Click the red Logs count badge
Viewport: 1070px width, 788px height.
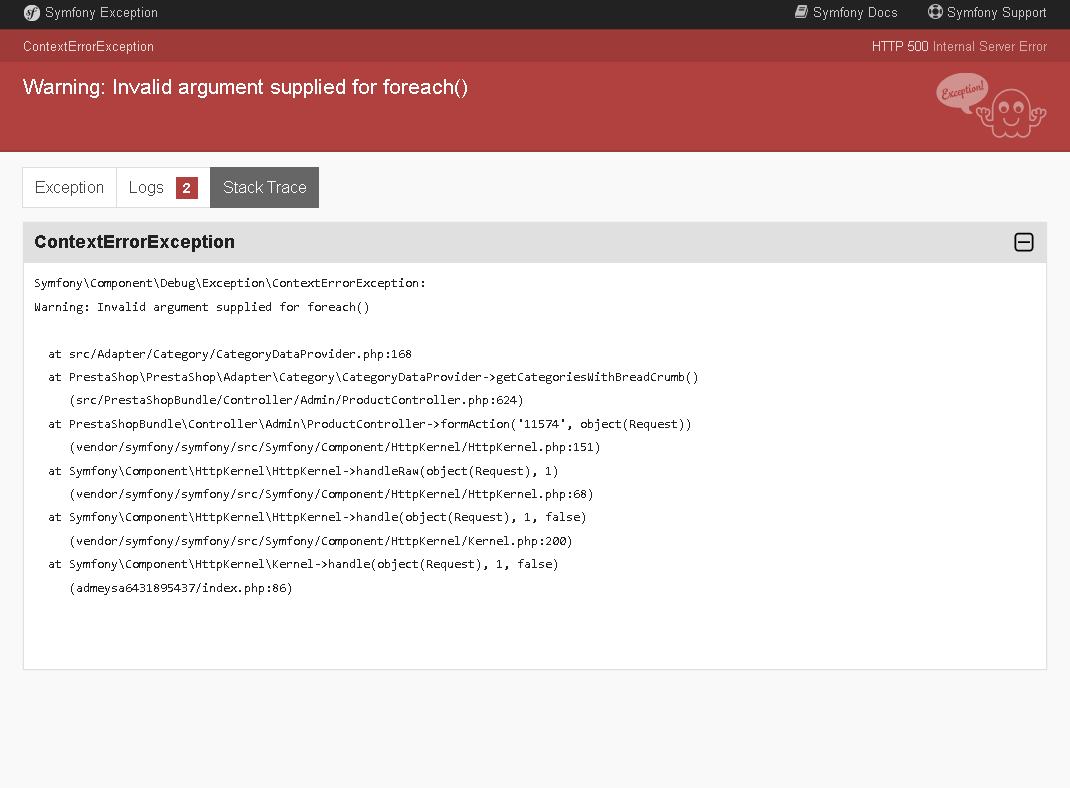pos(187,188)
